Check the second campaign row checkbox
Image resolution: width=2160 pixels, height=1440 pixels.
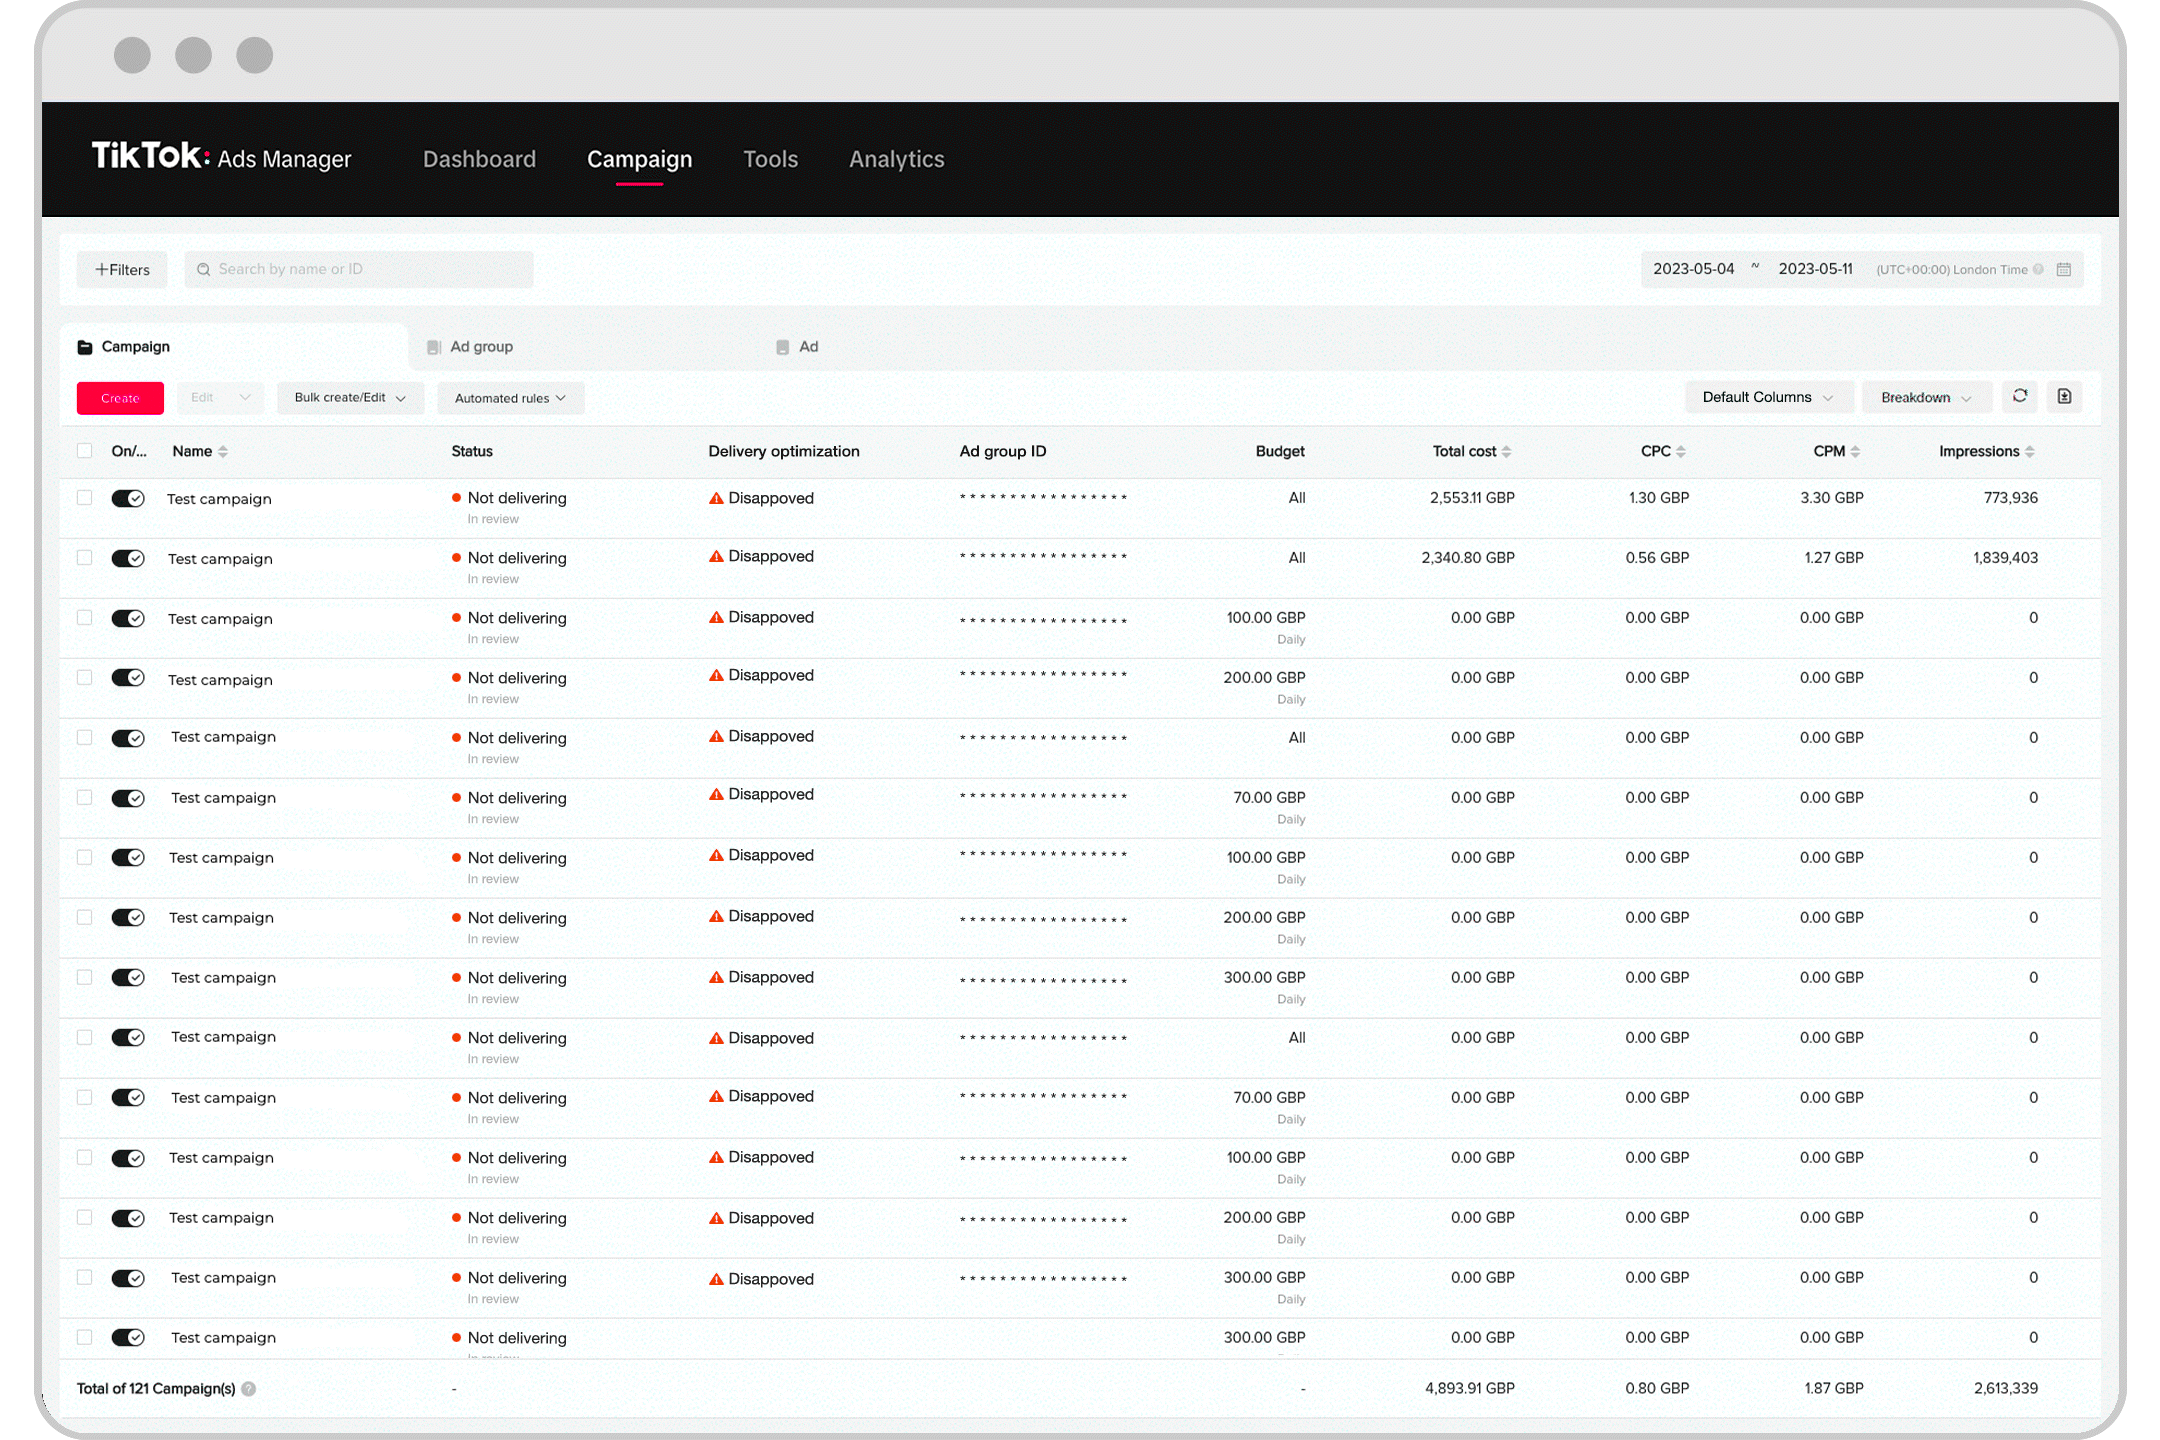(x=85, y=557)
